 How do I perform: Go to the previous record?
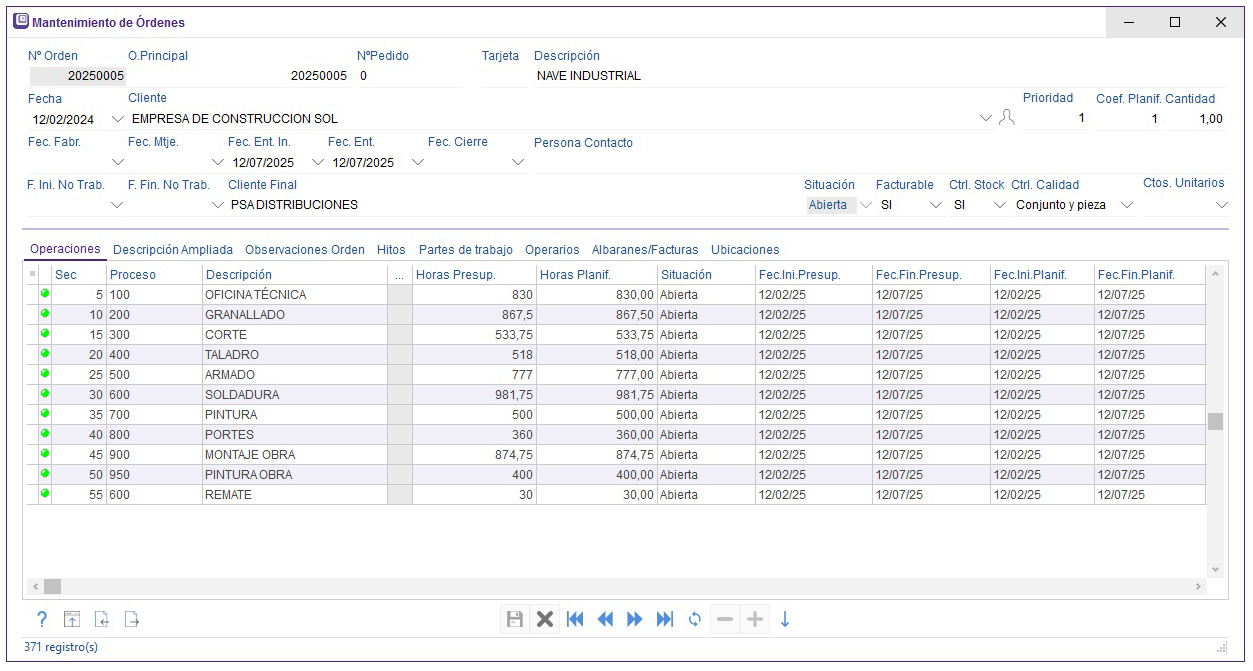coord(605,619)
